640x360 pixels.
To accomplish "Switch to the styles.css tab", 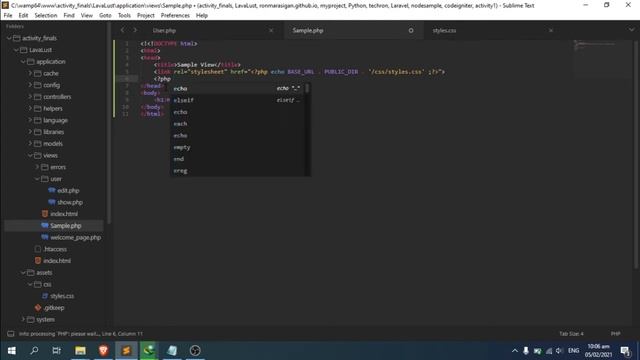I will pos(444,31).
